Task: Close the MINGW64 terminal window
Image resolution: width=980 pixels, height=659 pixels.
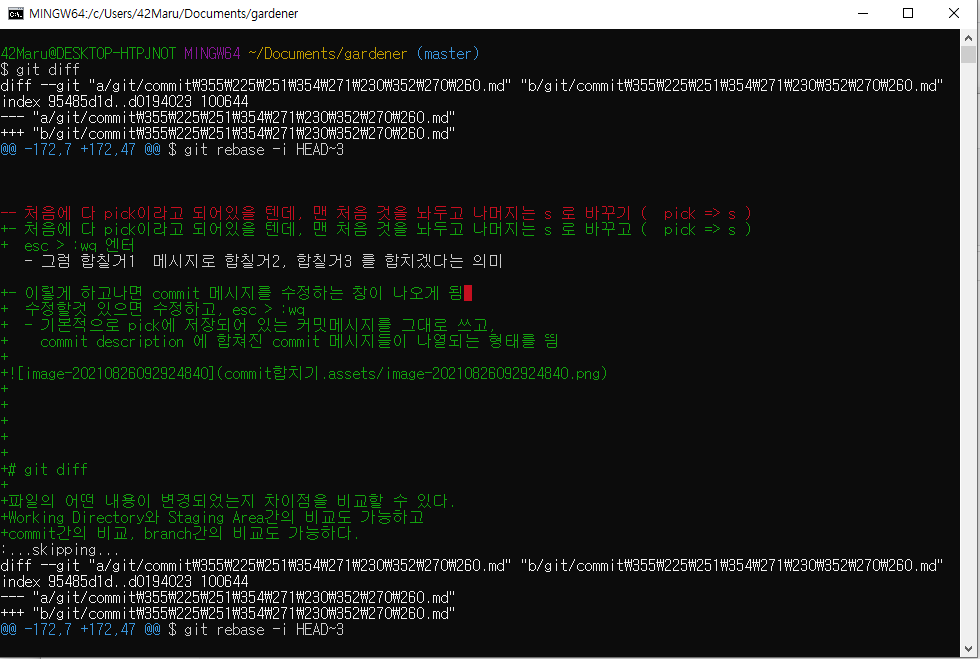Action: tap(954, 13)
